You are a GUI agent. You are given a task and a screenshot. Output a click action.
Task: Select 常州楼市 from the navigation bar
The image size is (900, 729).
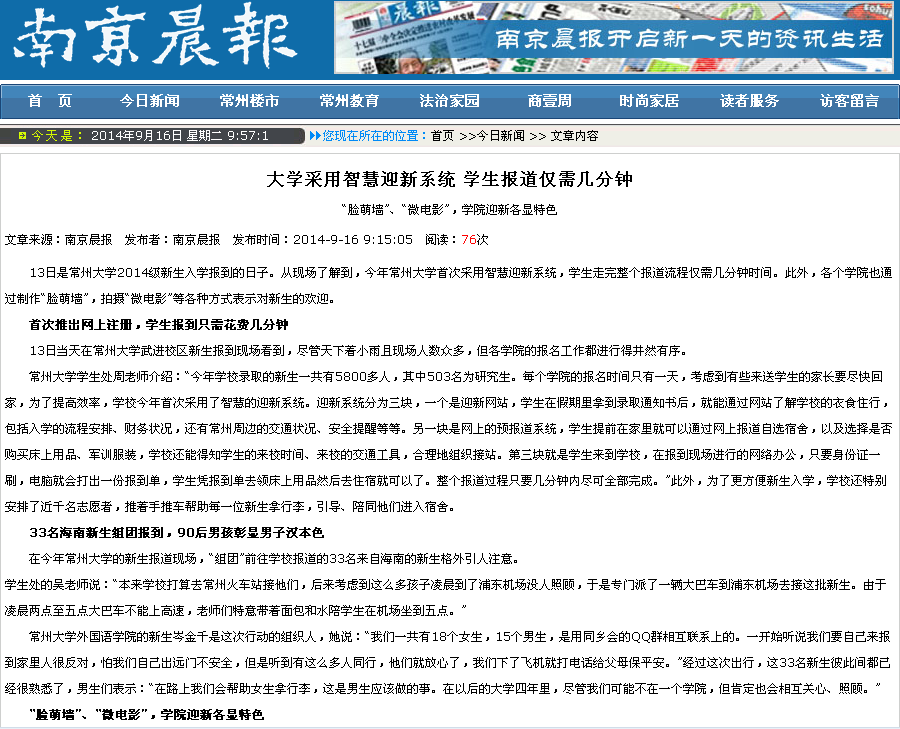250,101
